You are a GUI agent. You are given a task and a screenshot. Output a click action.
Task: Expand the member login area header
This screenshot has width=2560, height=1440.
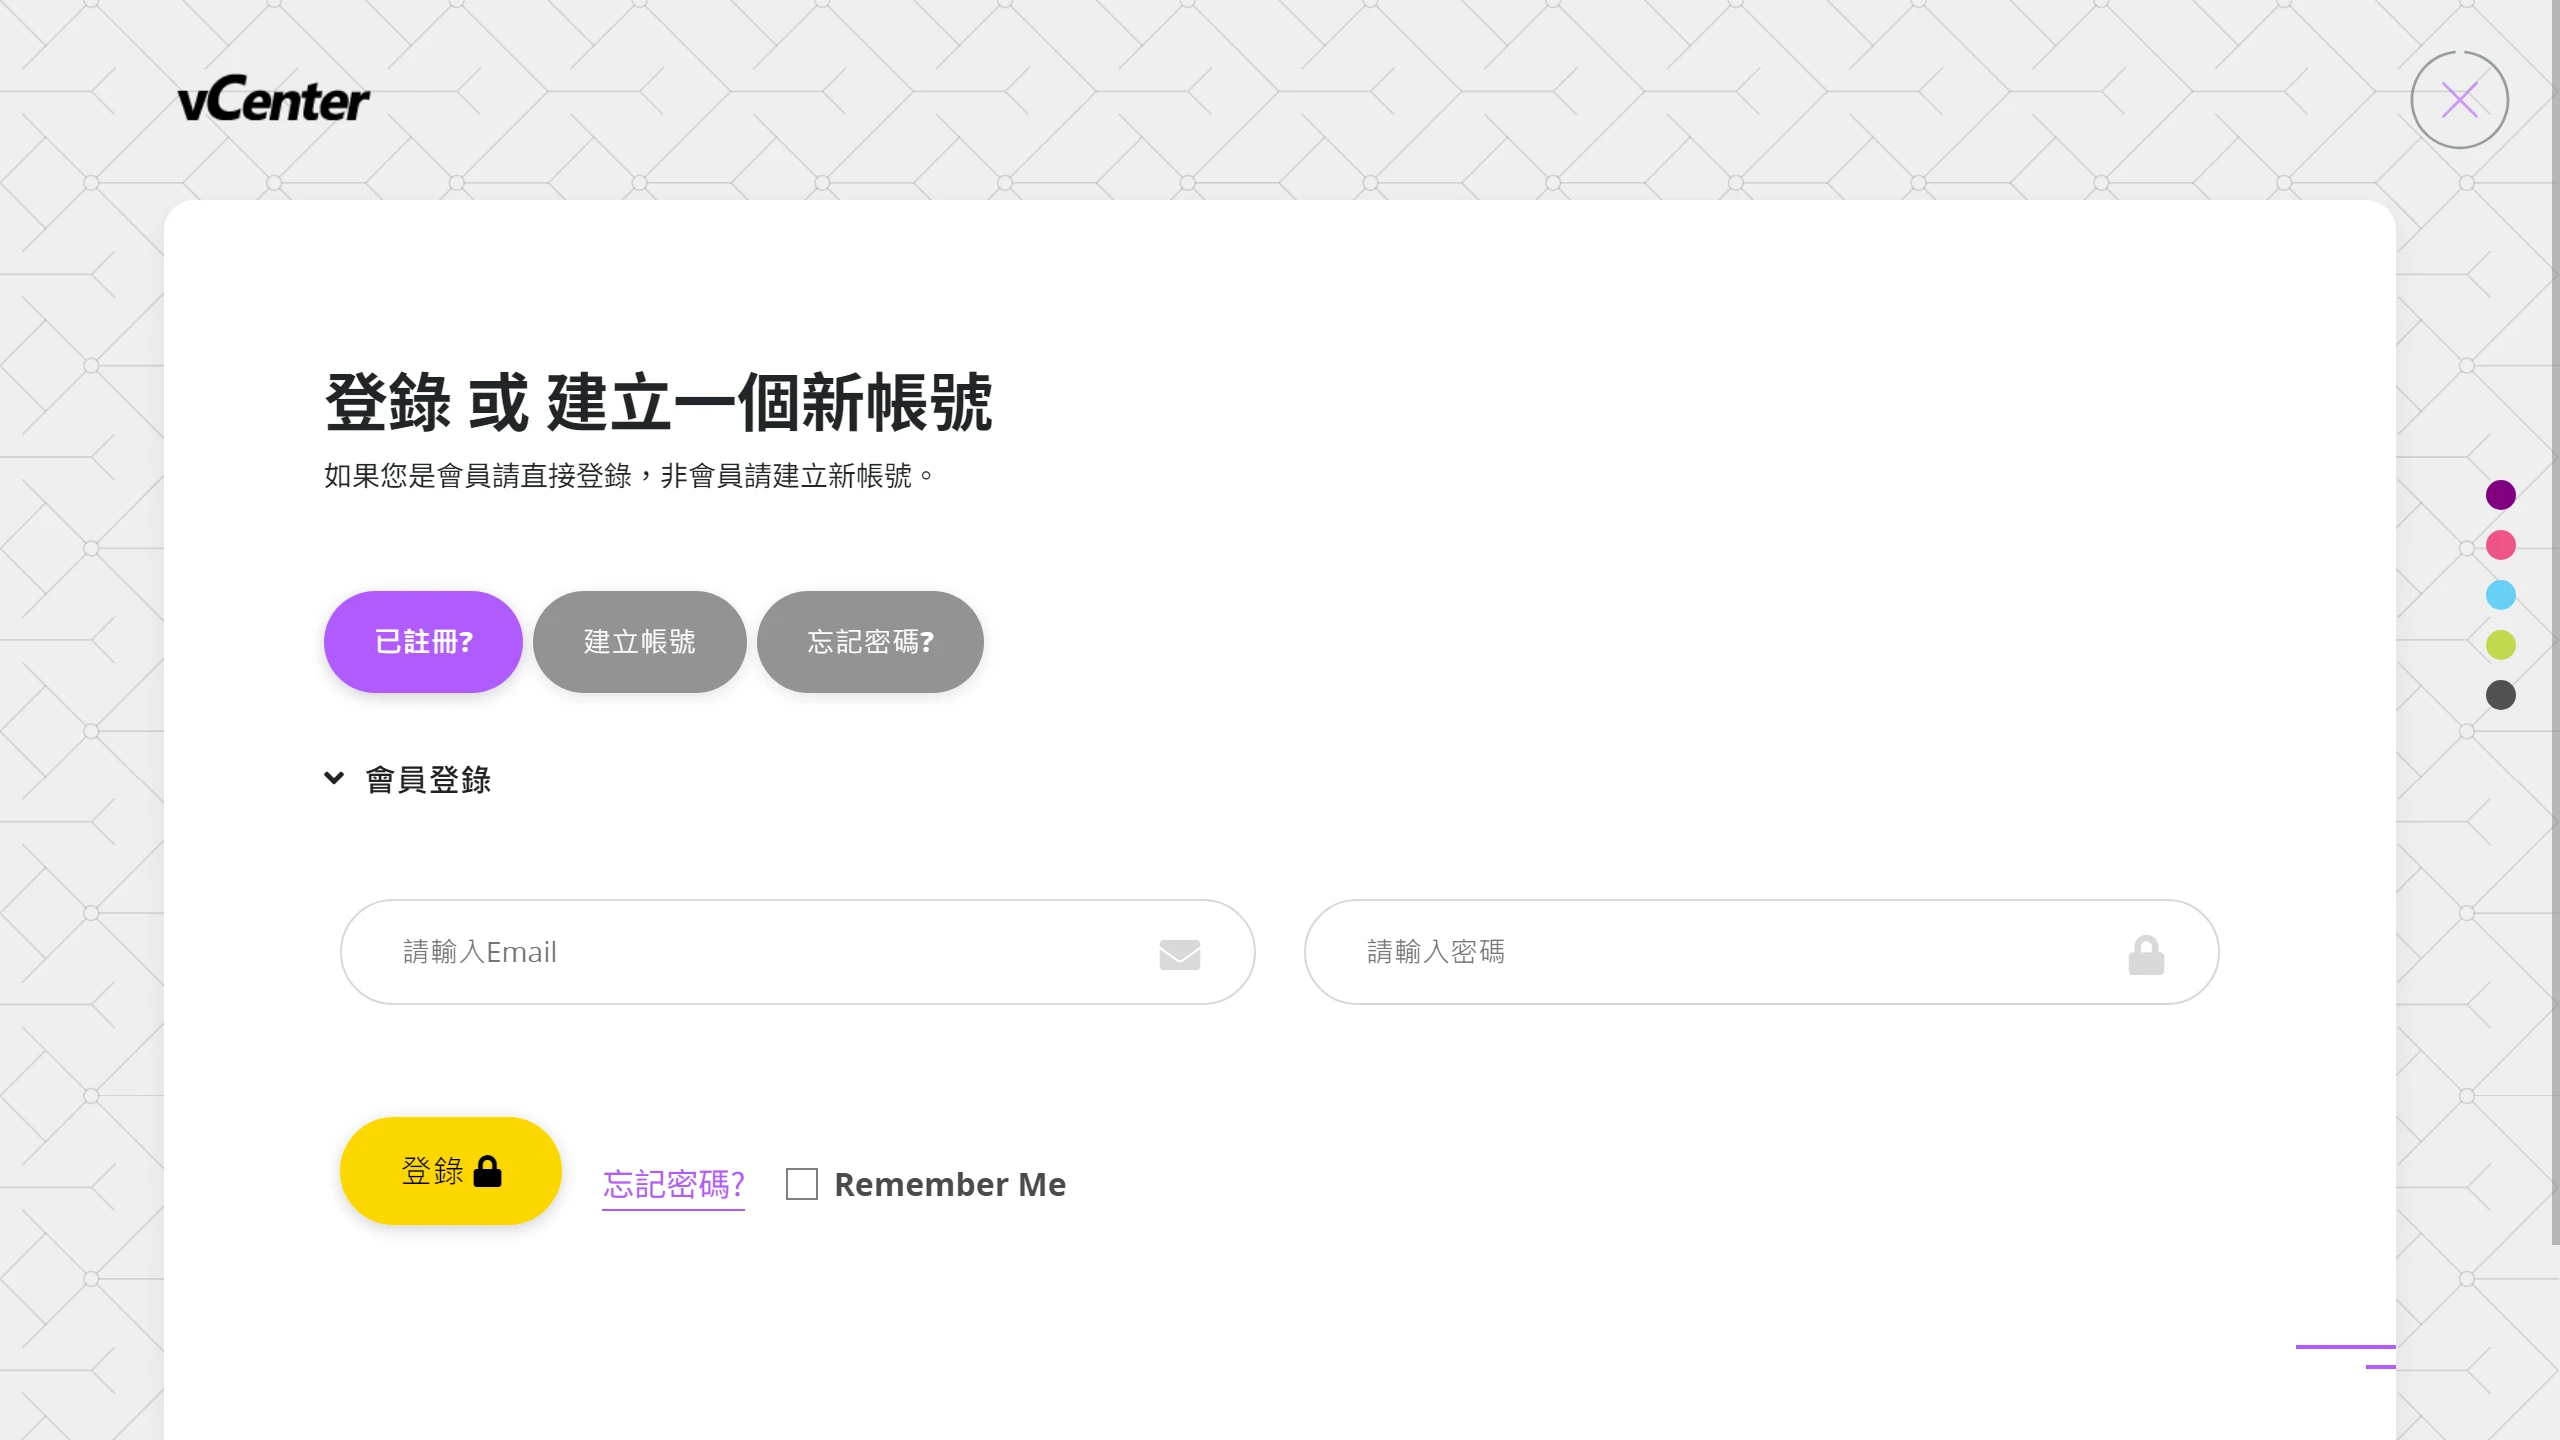pyautogui.click(x=428, y=780)
